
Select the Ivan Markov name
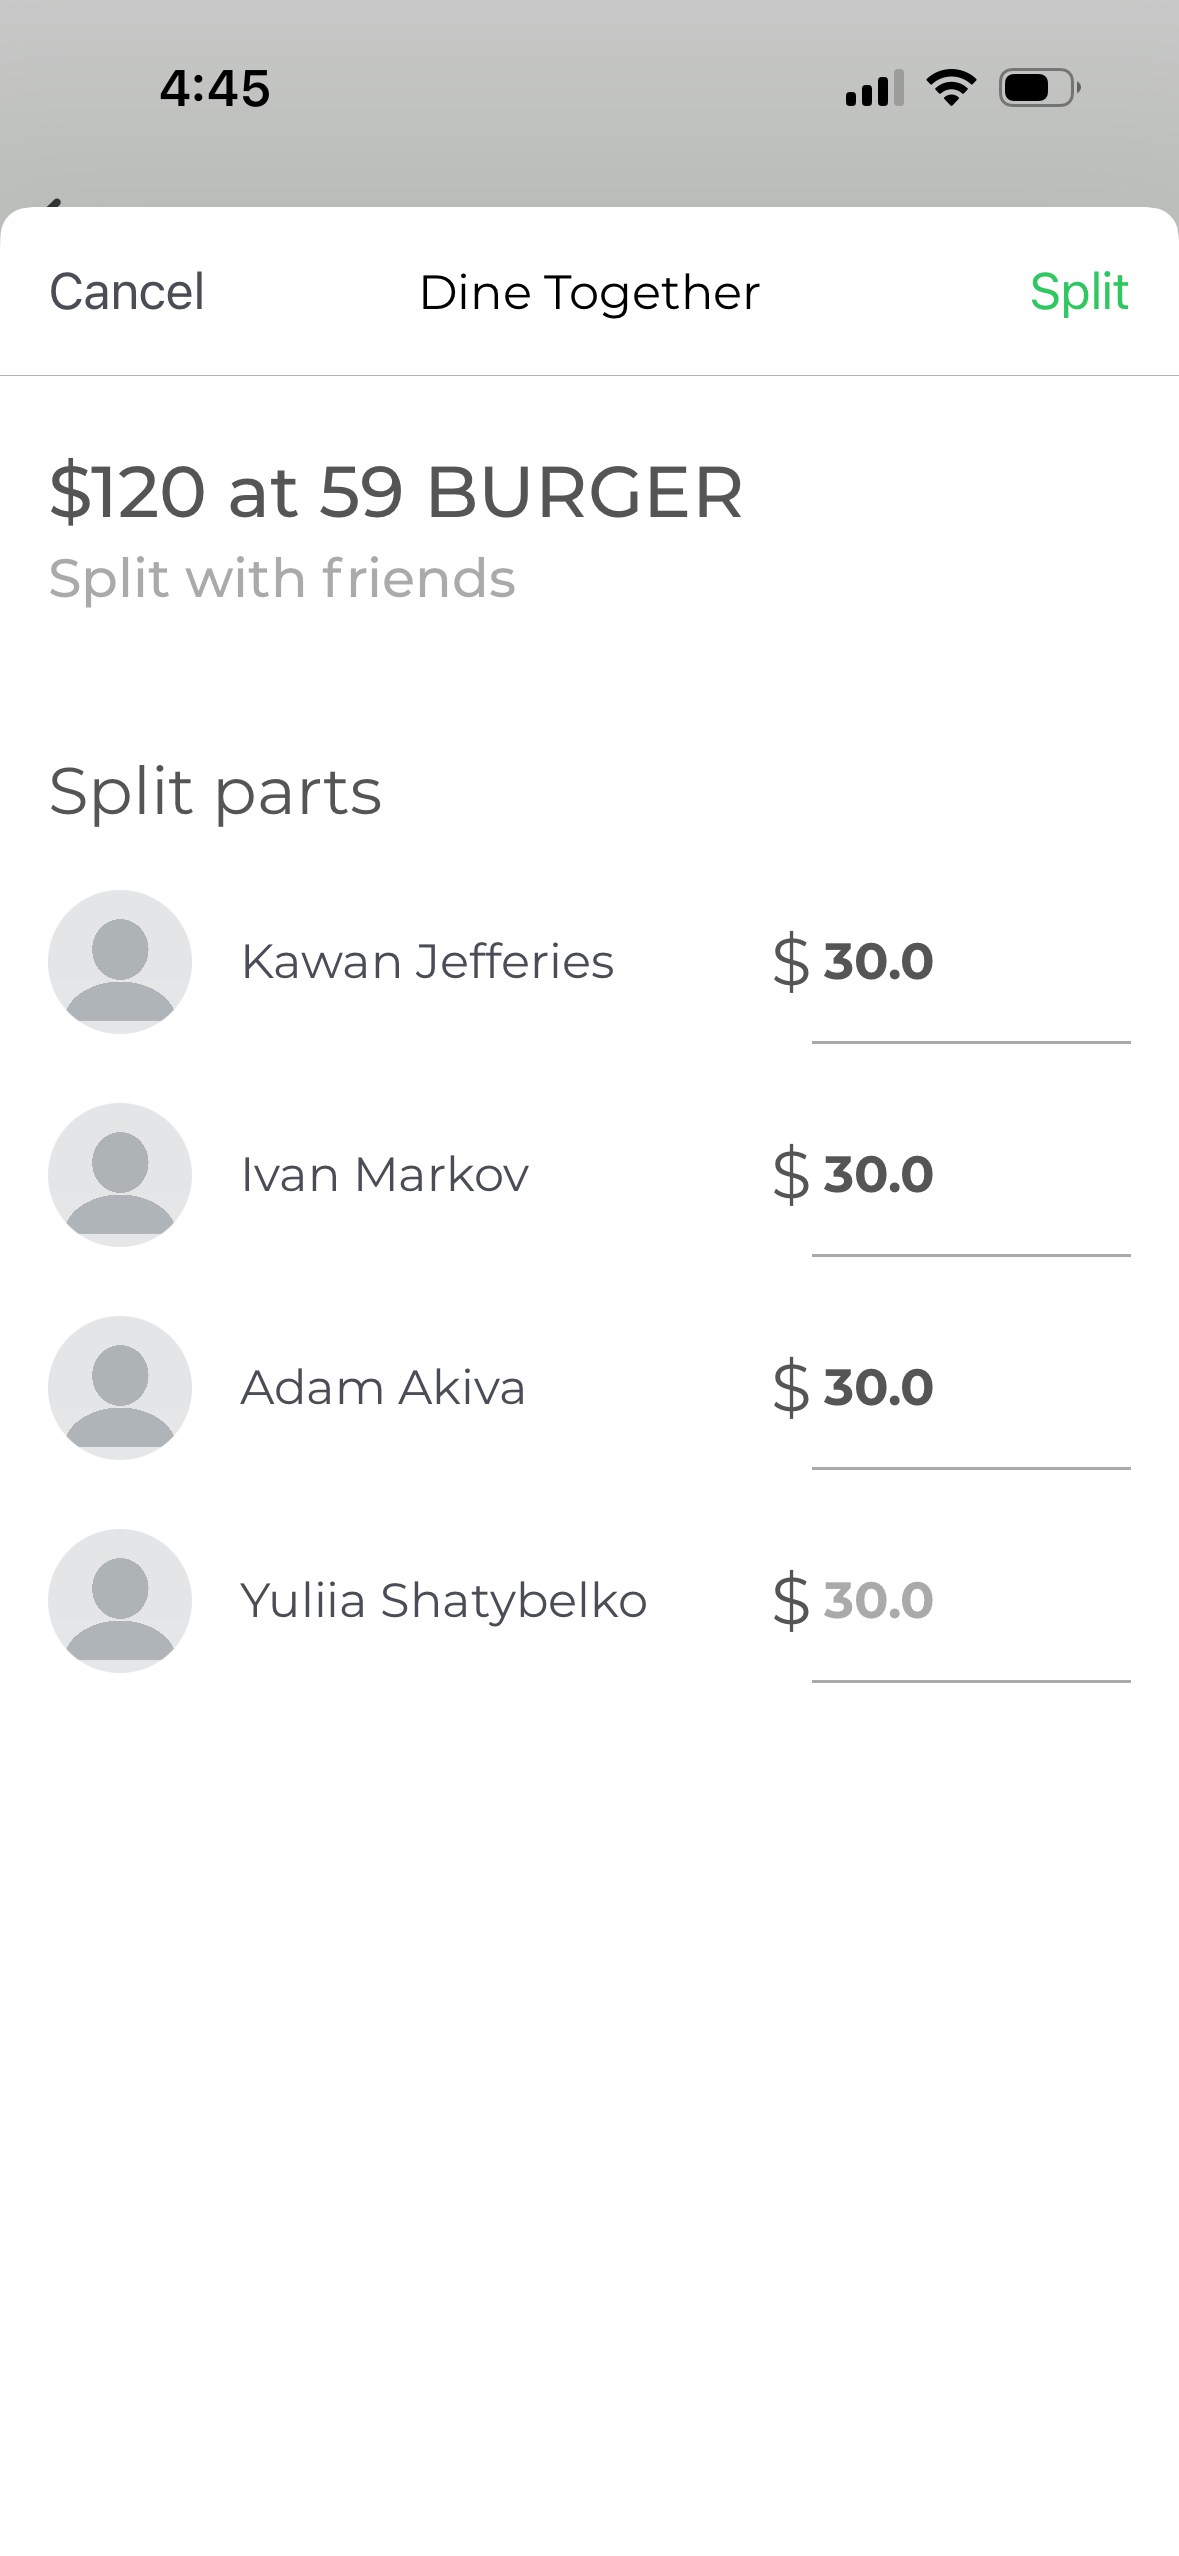pyautogui.click(x=385, y=1175)
